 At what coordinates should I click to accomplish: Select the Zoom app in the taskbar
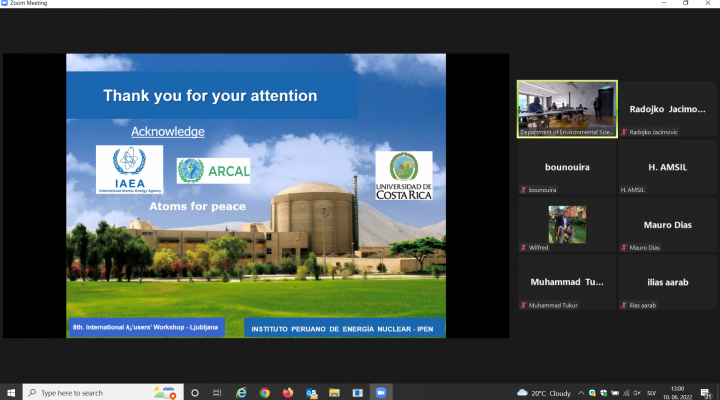[381, 393]
